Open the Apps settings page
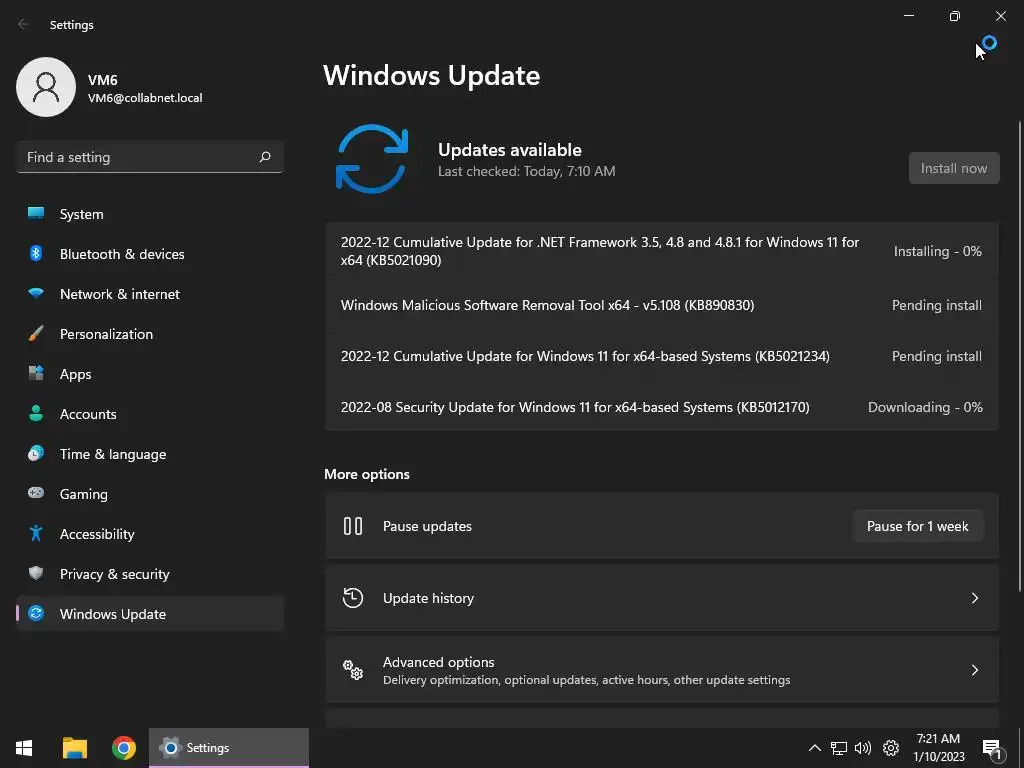Viewport: 1024px width, 768px height. point(150,374)
